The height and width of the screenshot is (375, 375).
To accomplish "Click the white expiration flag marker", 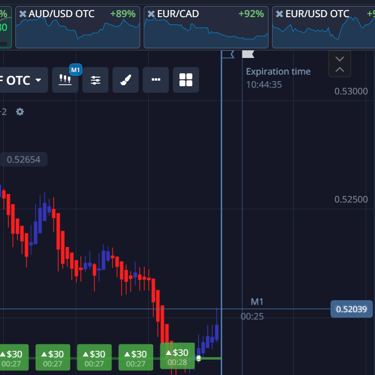I will click(248, 54).
